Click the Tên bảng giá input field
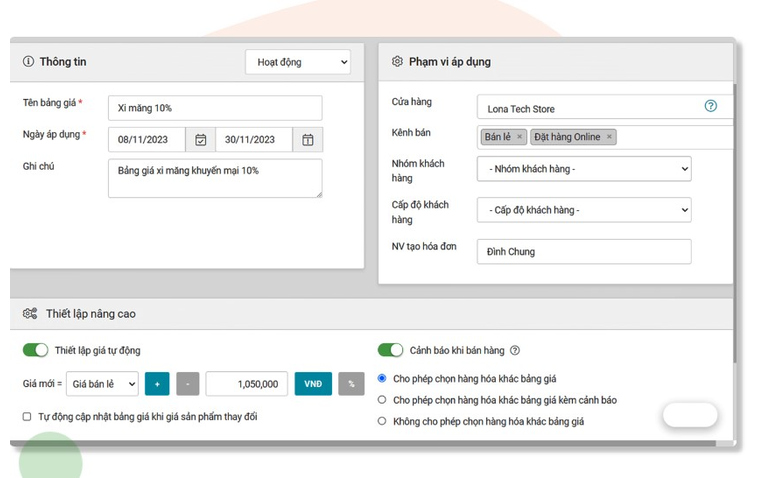765x478 pixels. click(x=215, y=108)
